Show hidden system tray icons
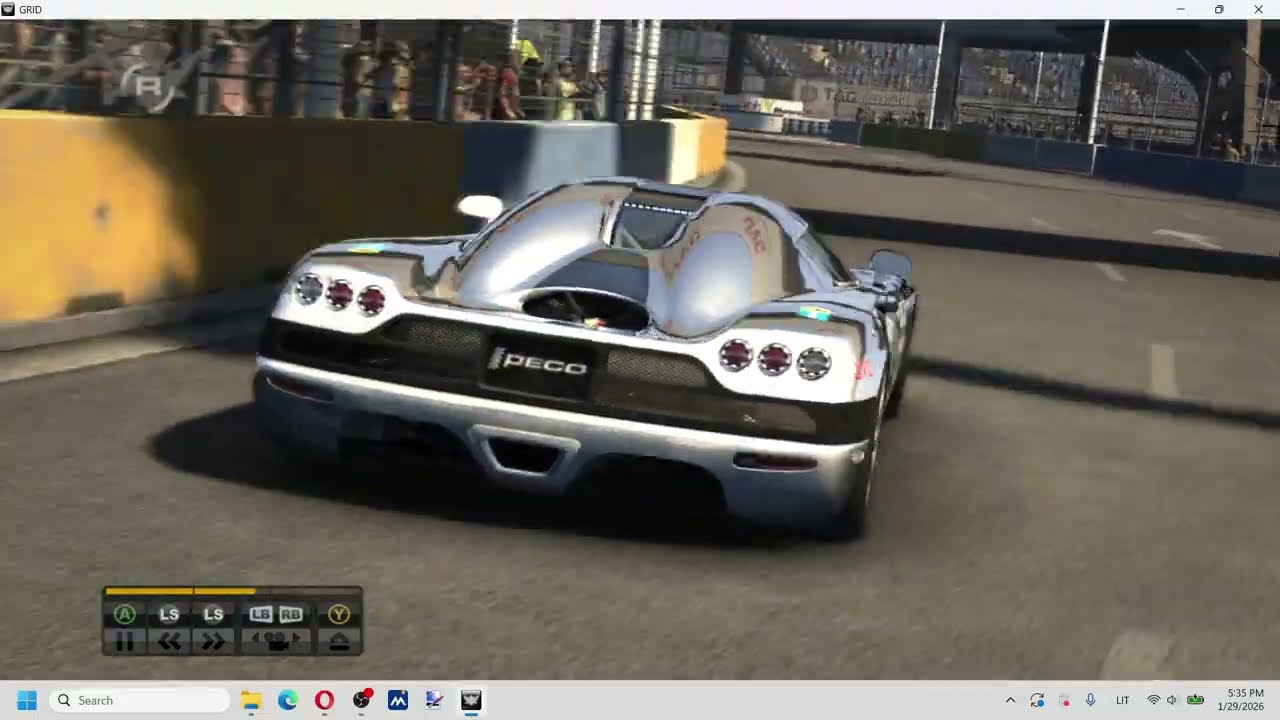Image resolution: width=1280 pixels, height=720 pixels. point(1010,700)
